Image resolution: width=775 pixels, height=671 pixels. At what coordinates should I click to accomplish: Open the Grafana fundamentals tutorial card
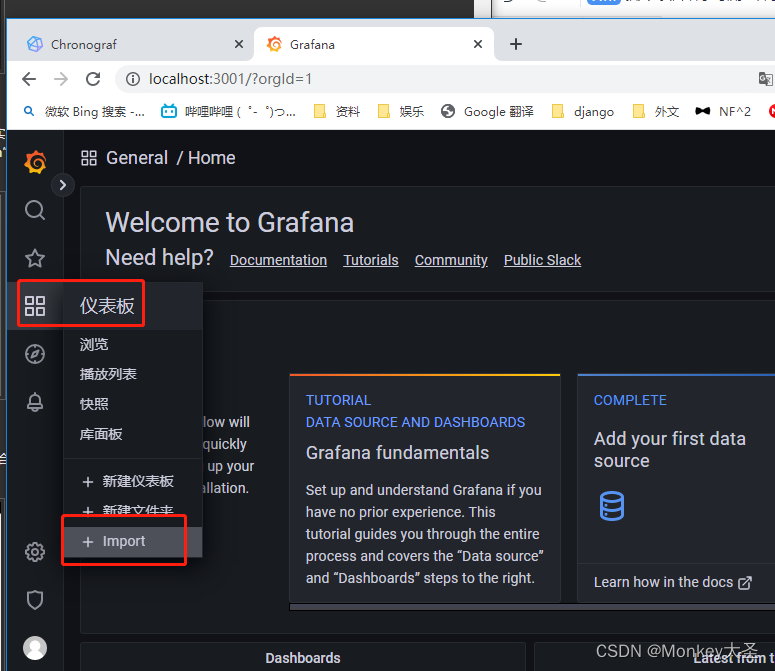pyautogui.click(x=425, y=488)
